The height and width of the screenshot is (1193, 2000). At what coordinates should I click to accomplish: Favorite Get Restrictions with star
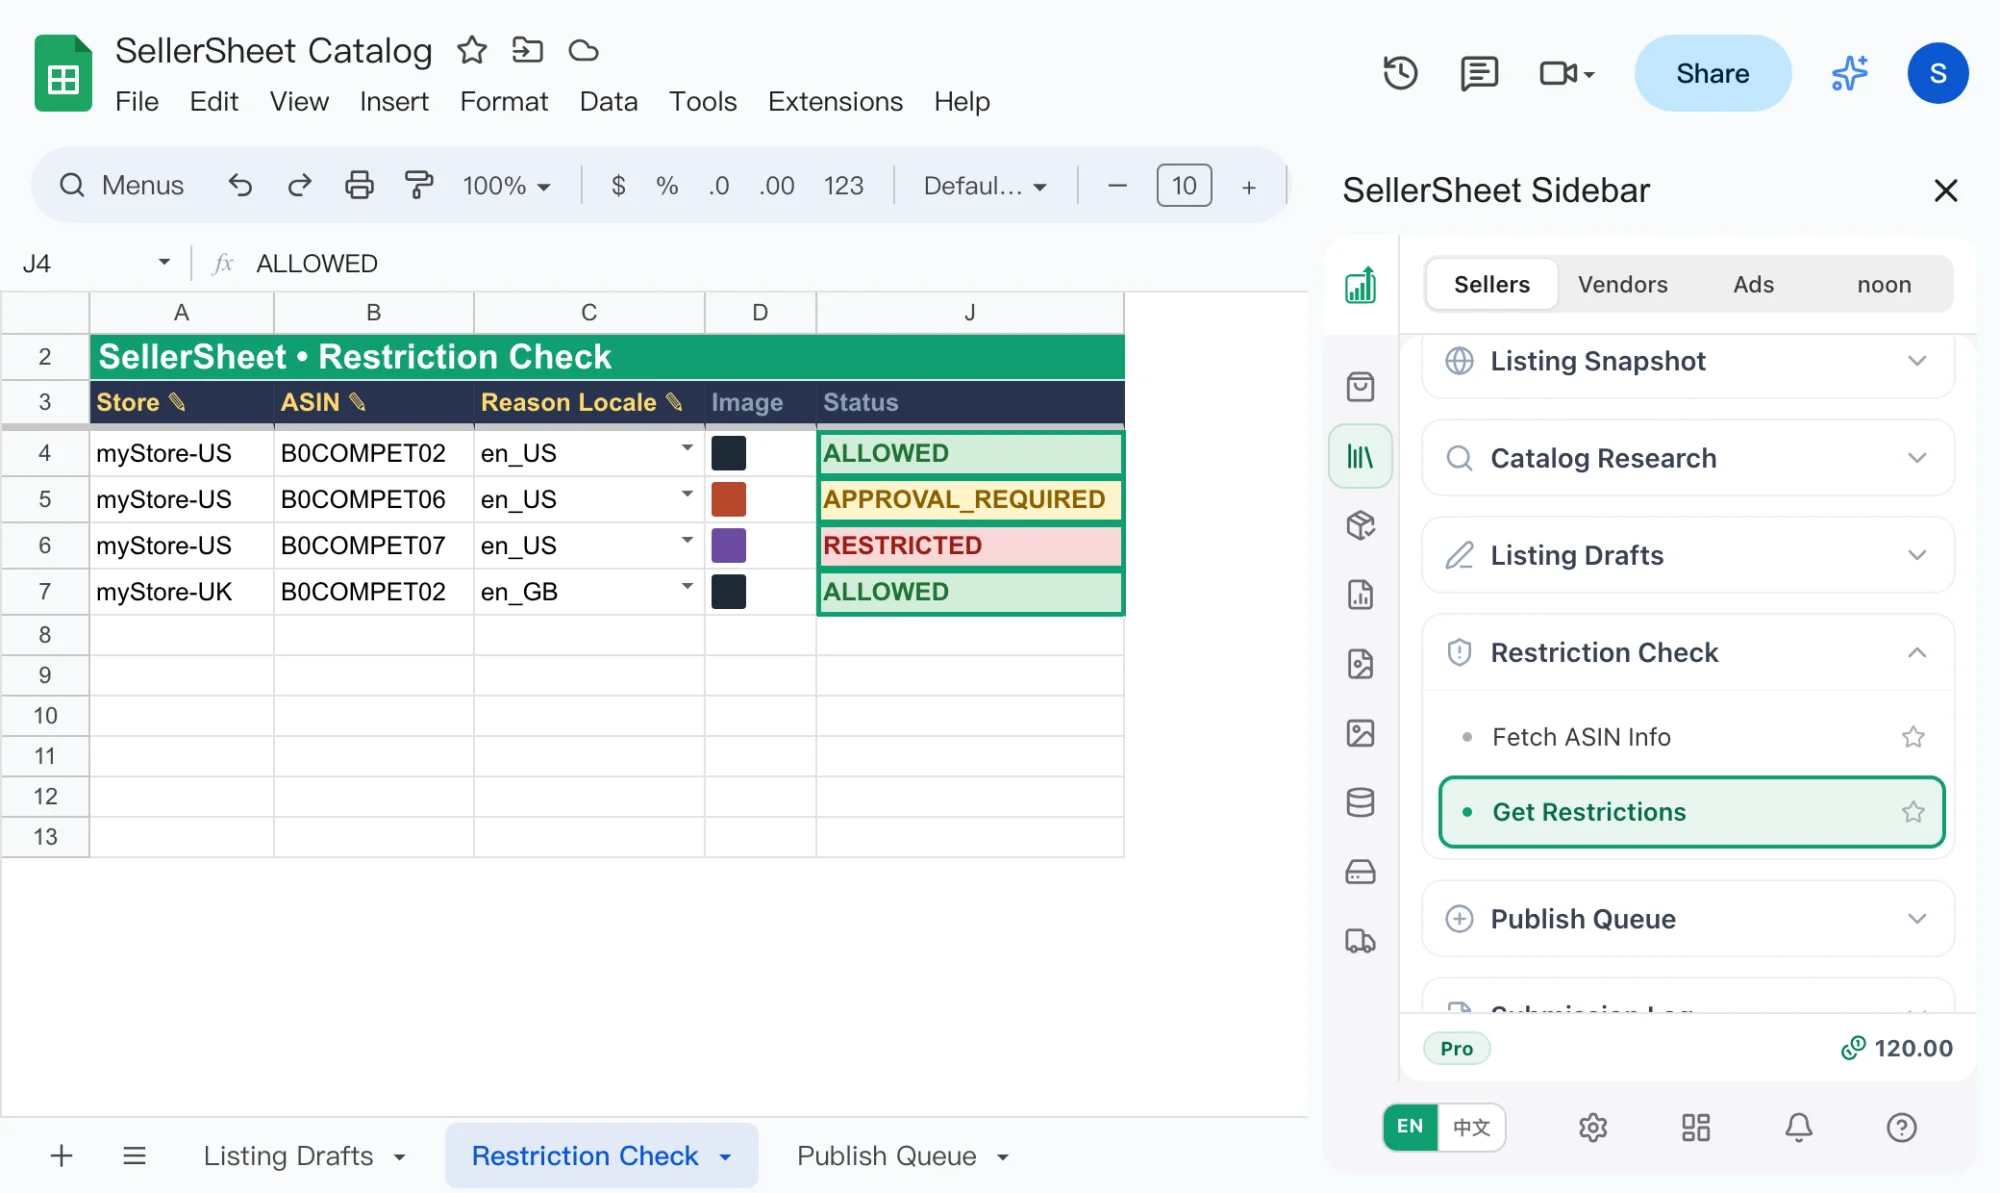[x=1913, y=812]
